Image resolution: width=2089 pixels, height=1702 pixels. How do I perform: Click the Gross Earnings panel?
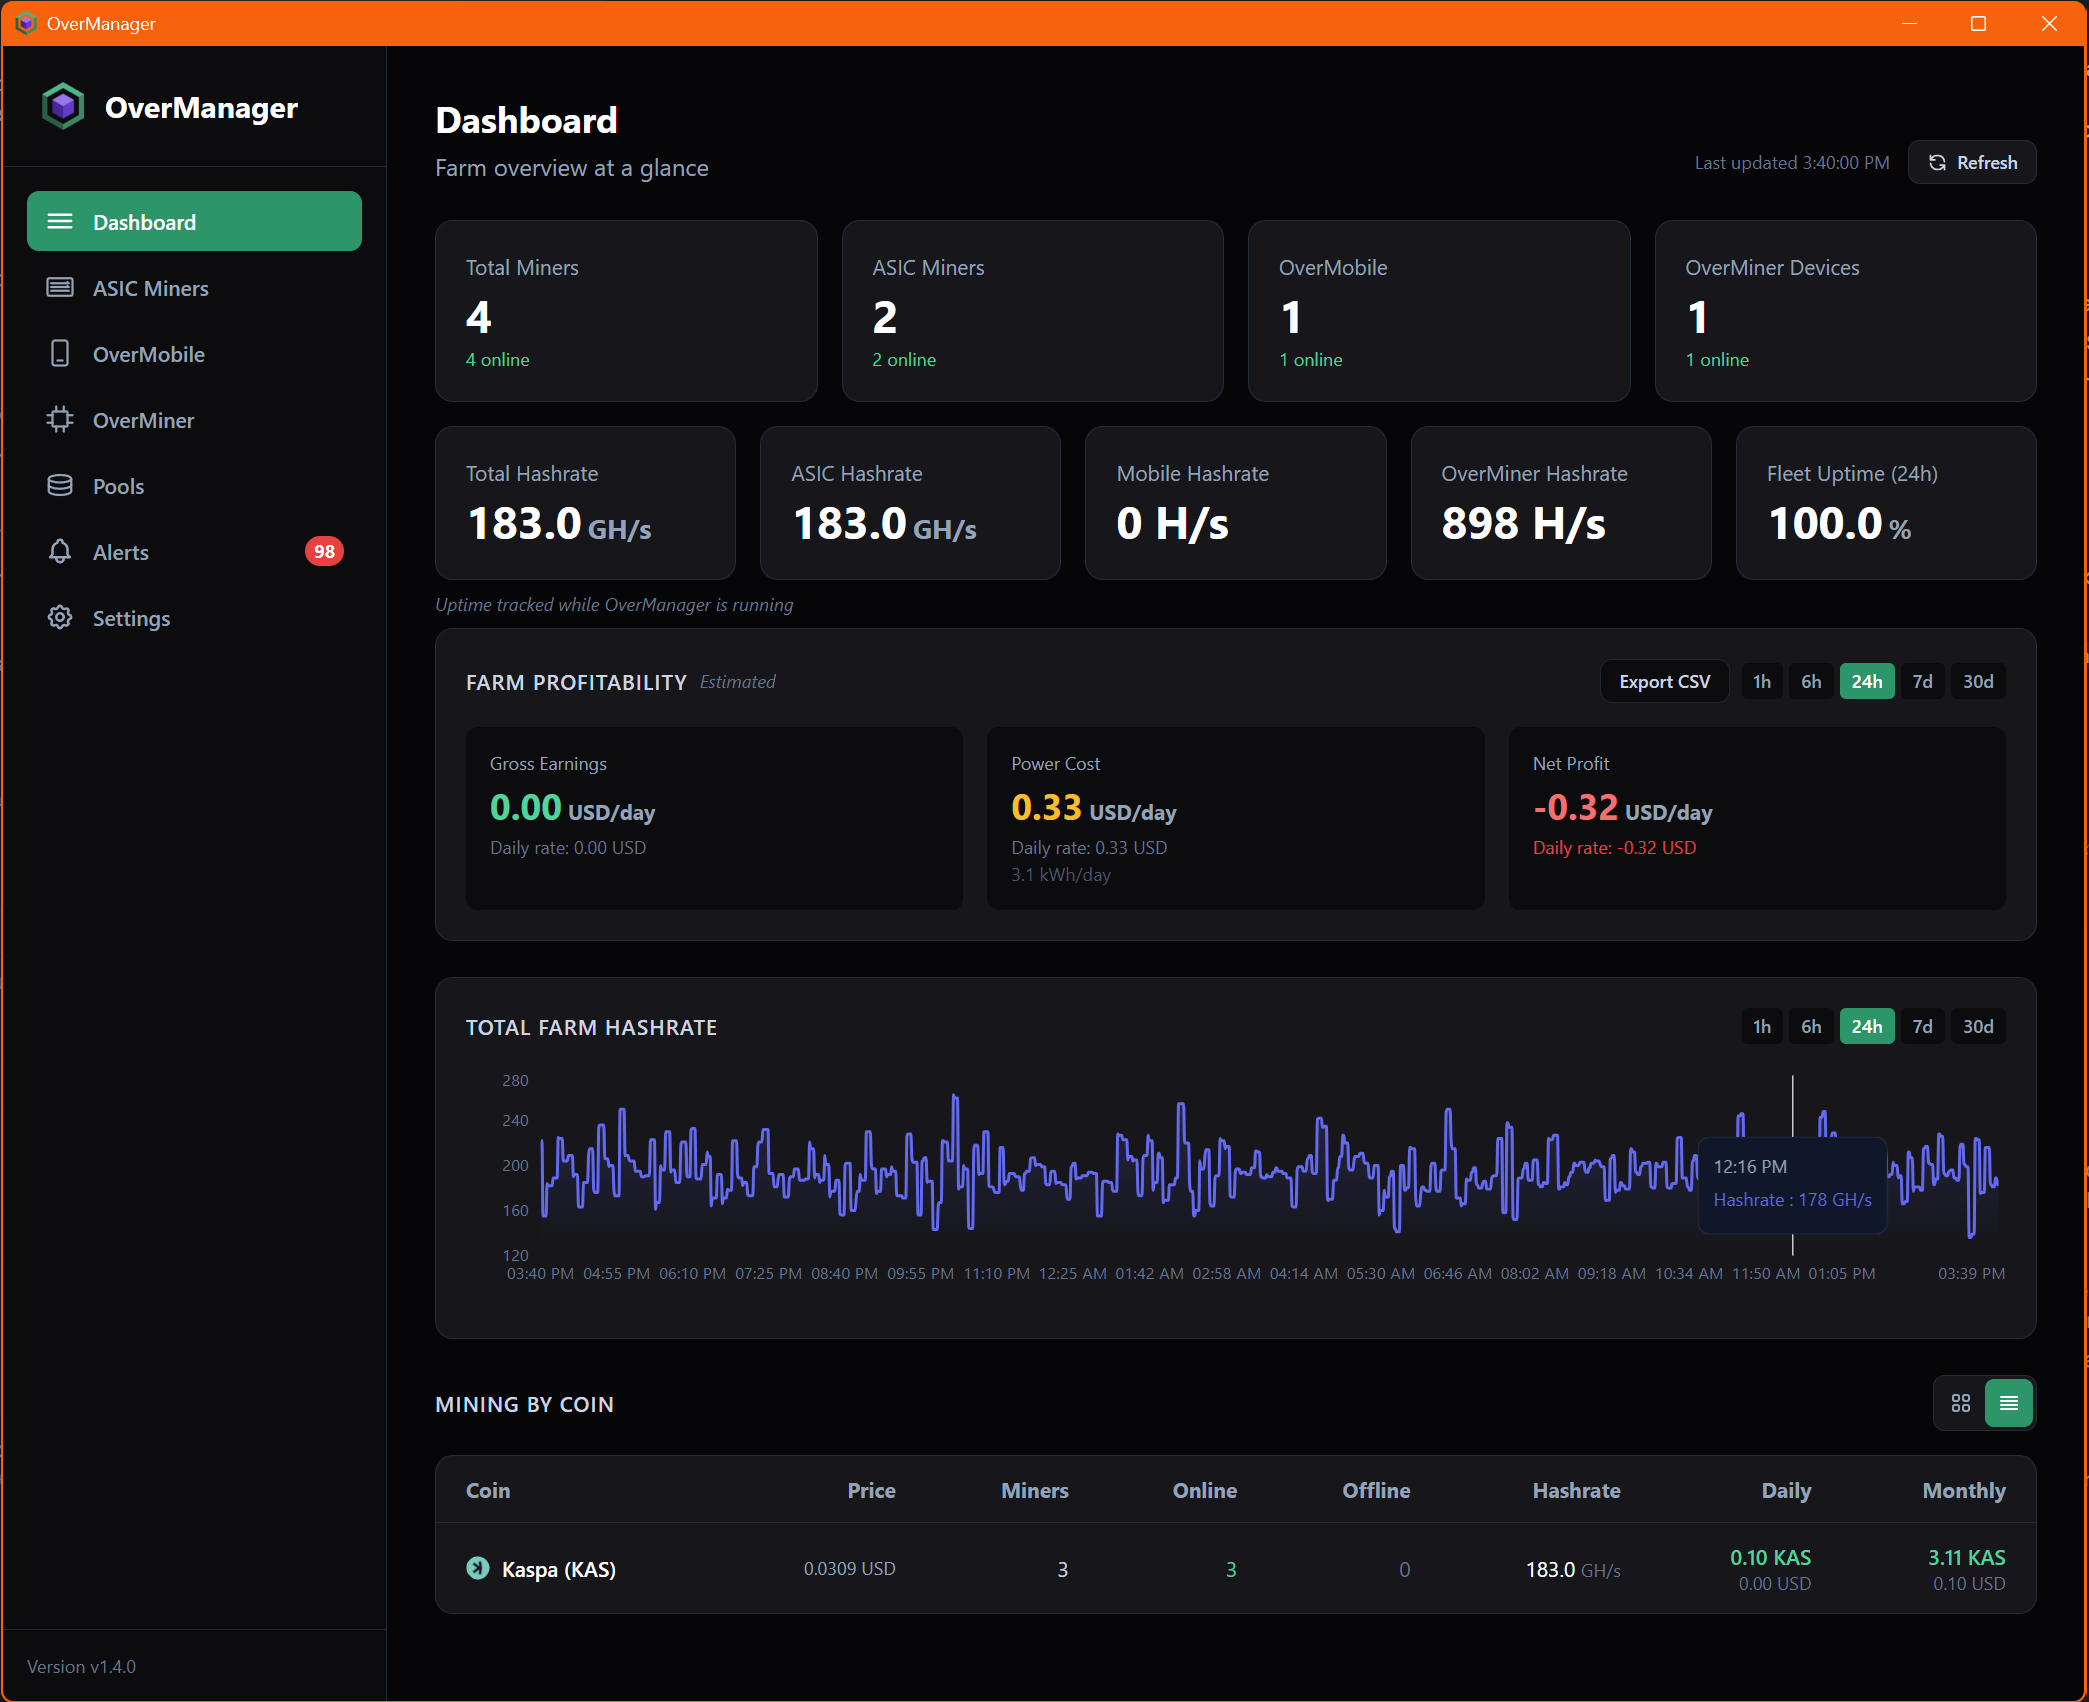(x=714, y=818)
